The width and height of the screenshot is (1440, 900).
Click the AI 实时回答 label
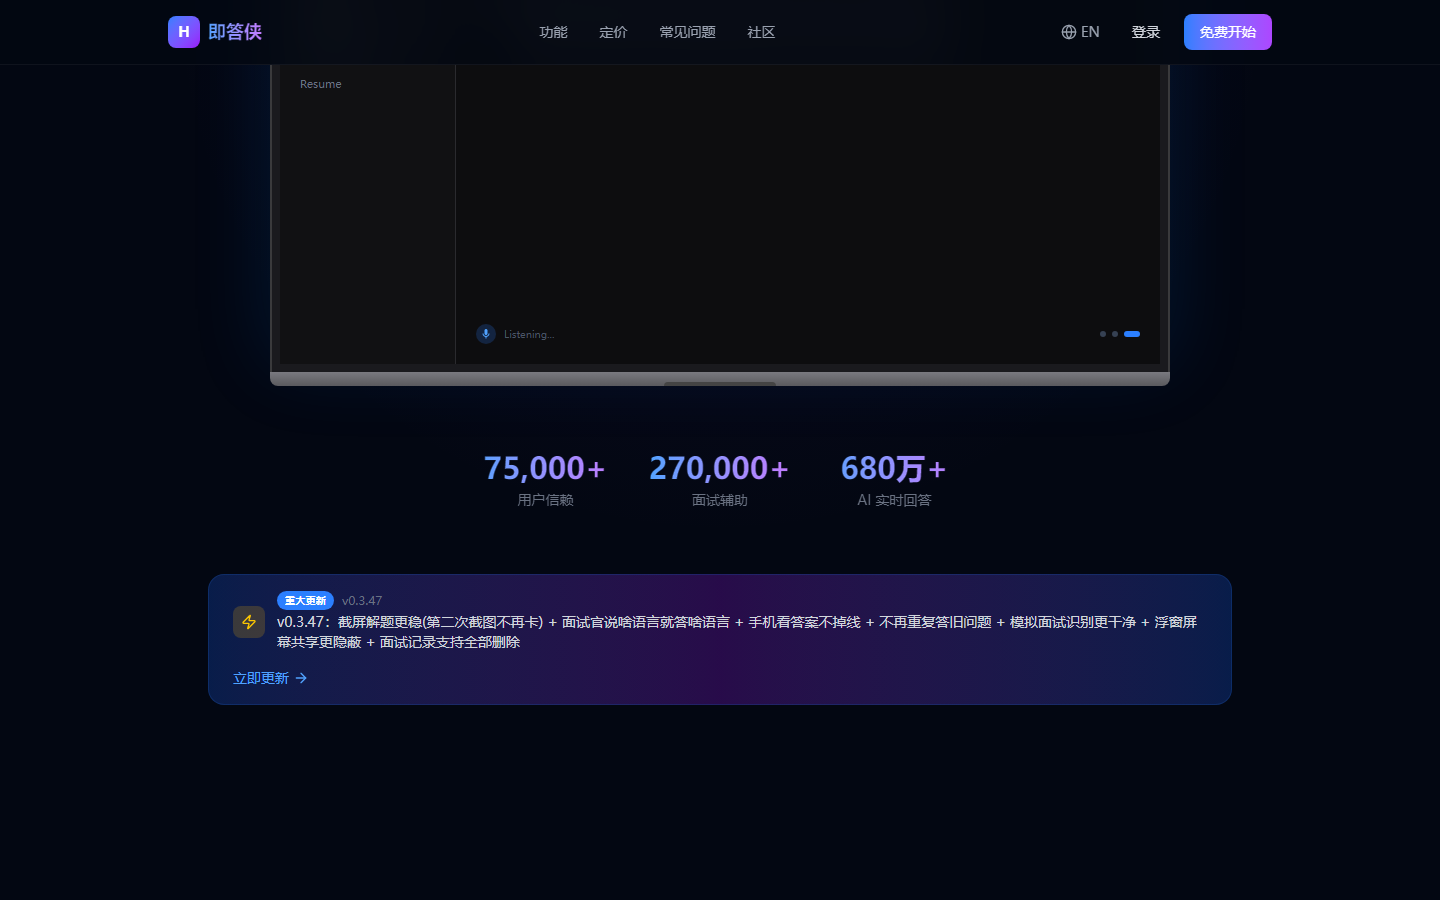tap(894, 500)
